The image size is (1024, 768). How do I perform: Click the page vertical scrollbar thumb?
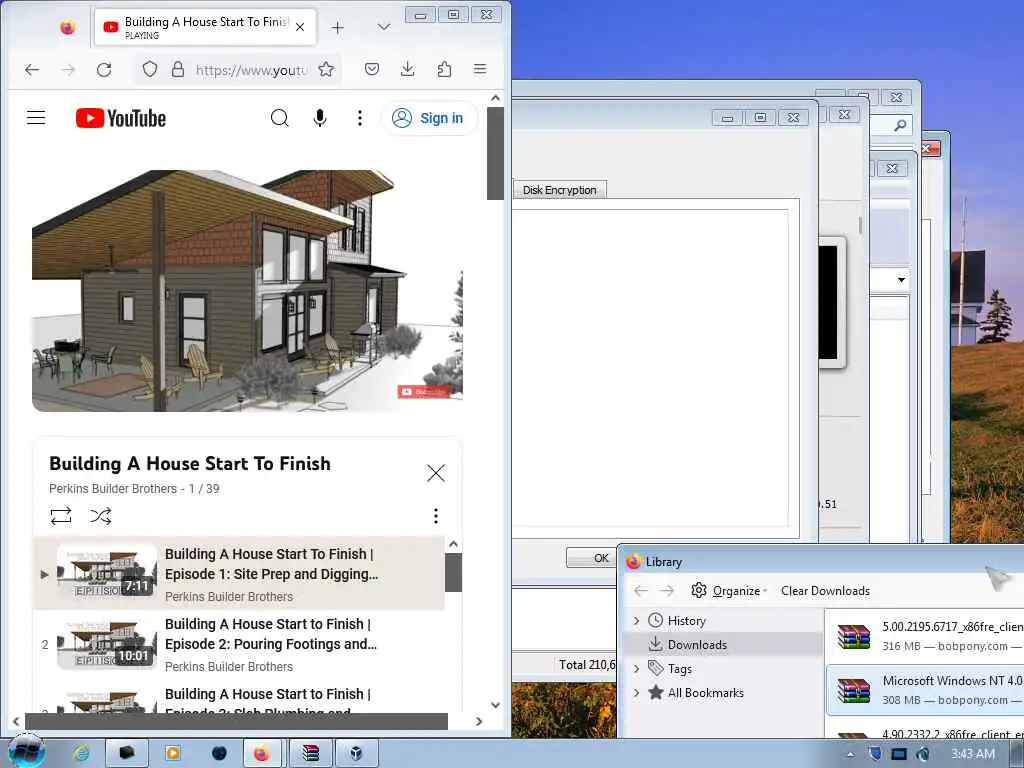coord(495,153)
